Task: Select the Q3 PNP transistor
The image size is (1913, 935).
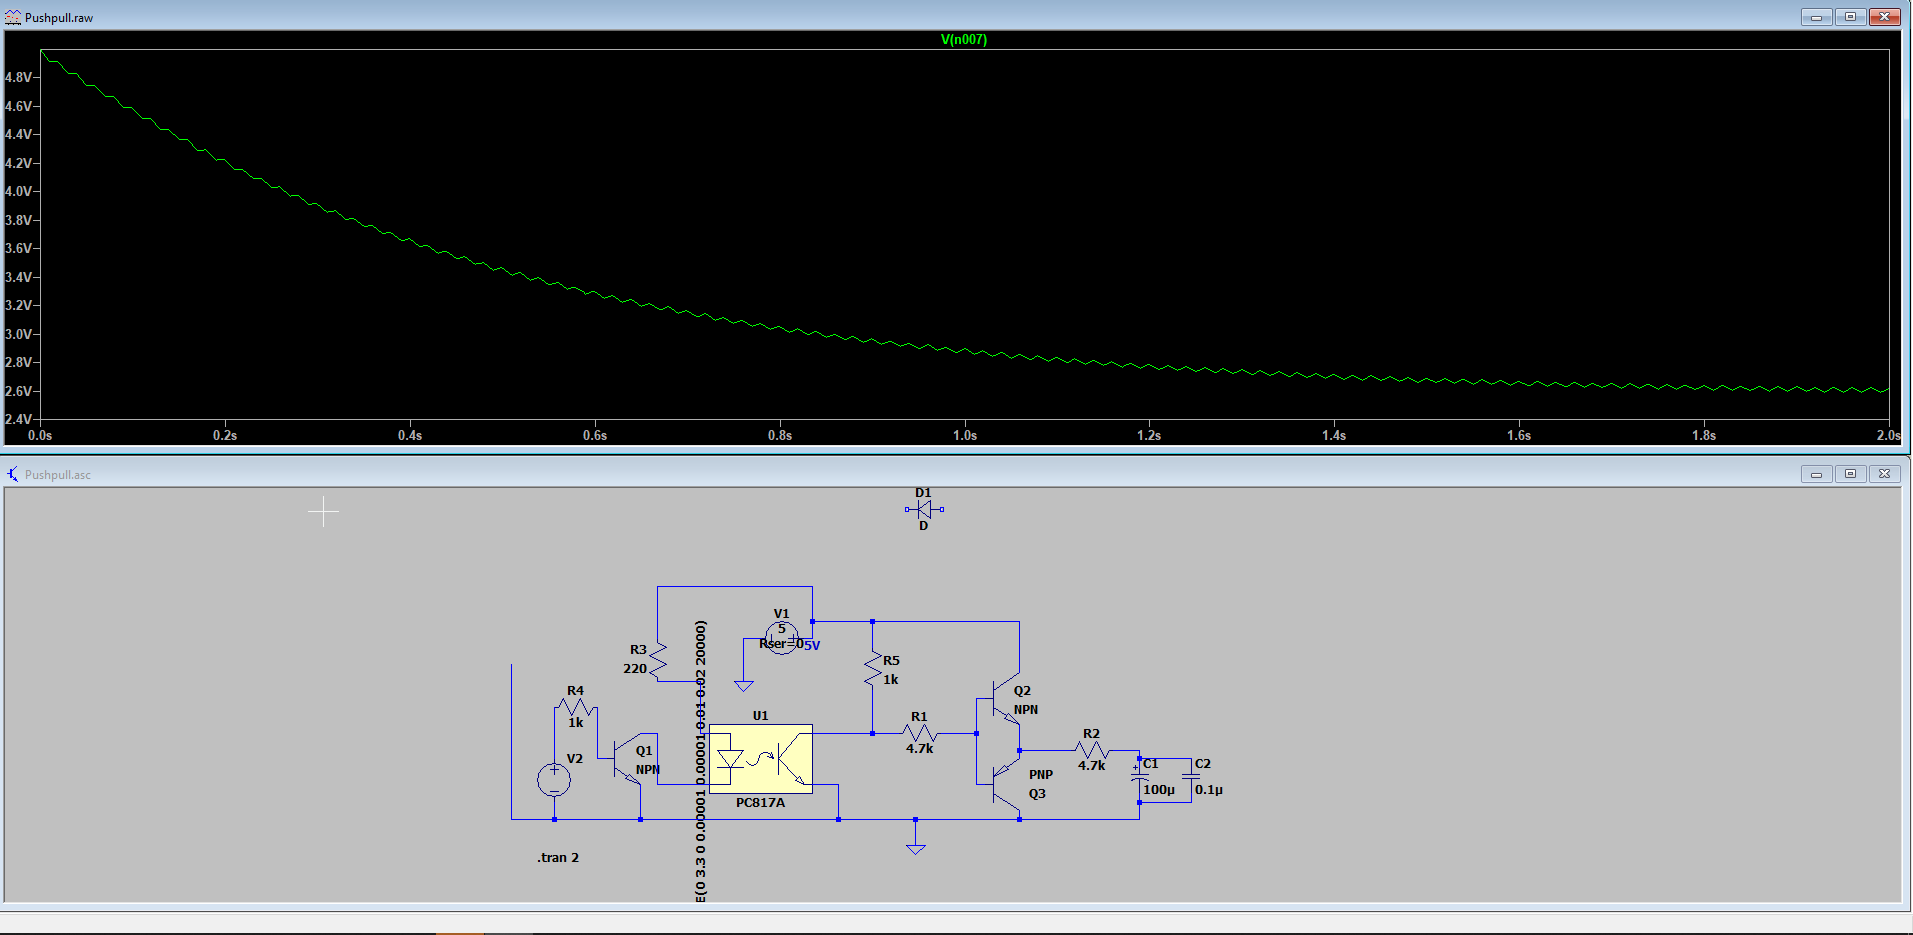Action: [1003, 781]
